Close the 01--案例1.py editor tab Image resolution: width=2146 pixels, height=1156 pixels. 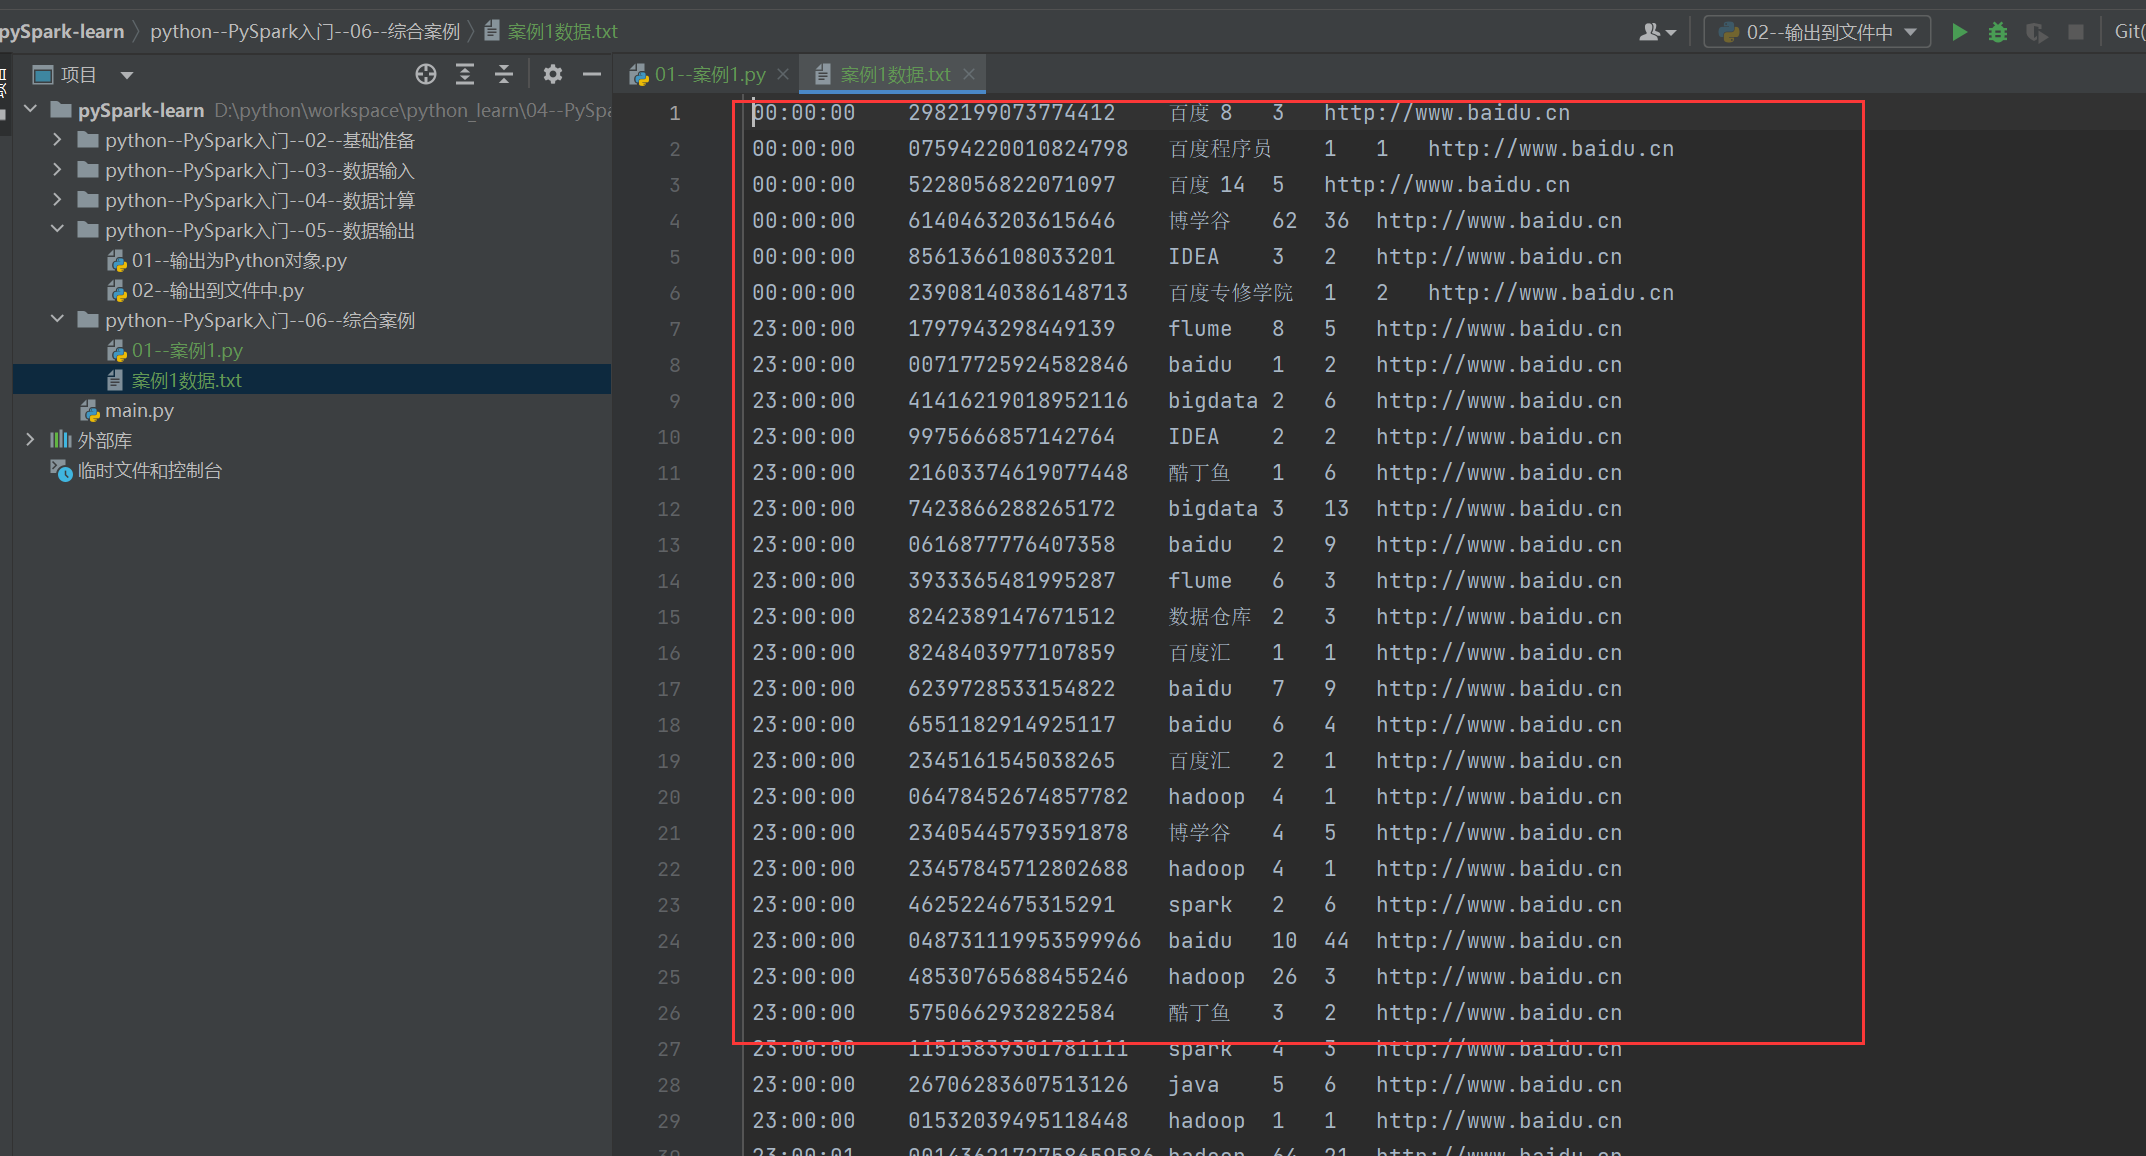coord(783,74)
